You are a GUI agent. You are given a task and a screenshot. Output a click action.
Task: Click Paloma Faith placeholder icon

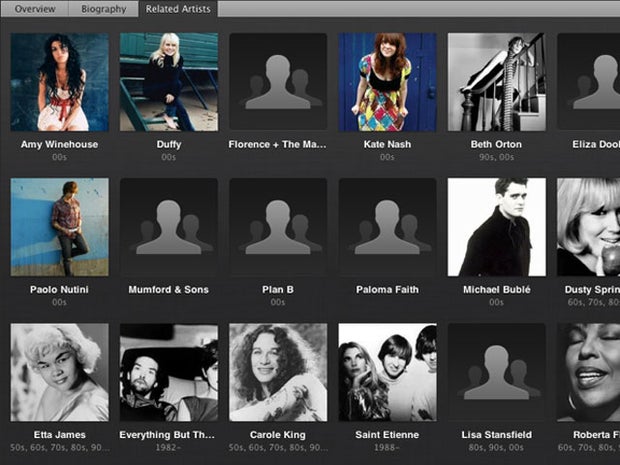(388, 227)
